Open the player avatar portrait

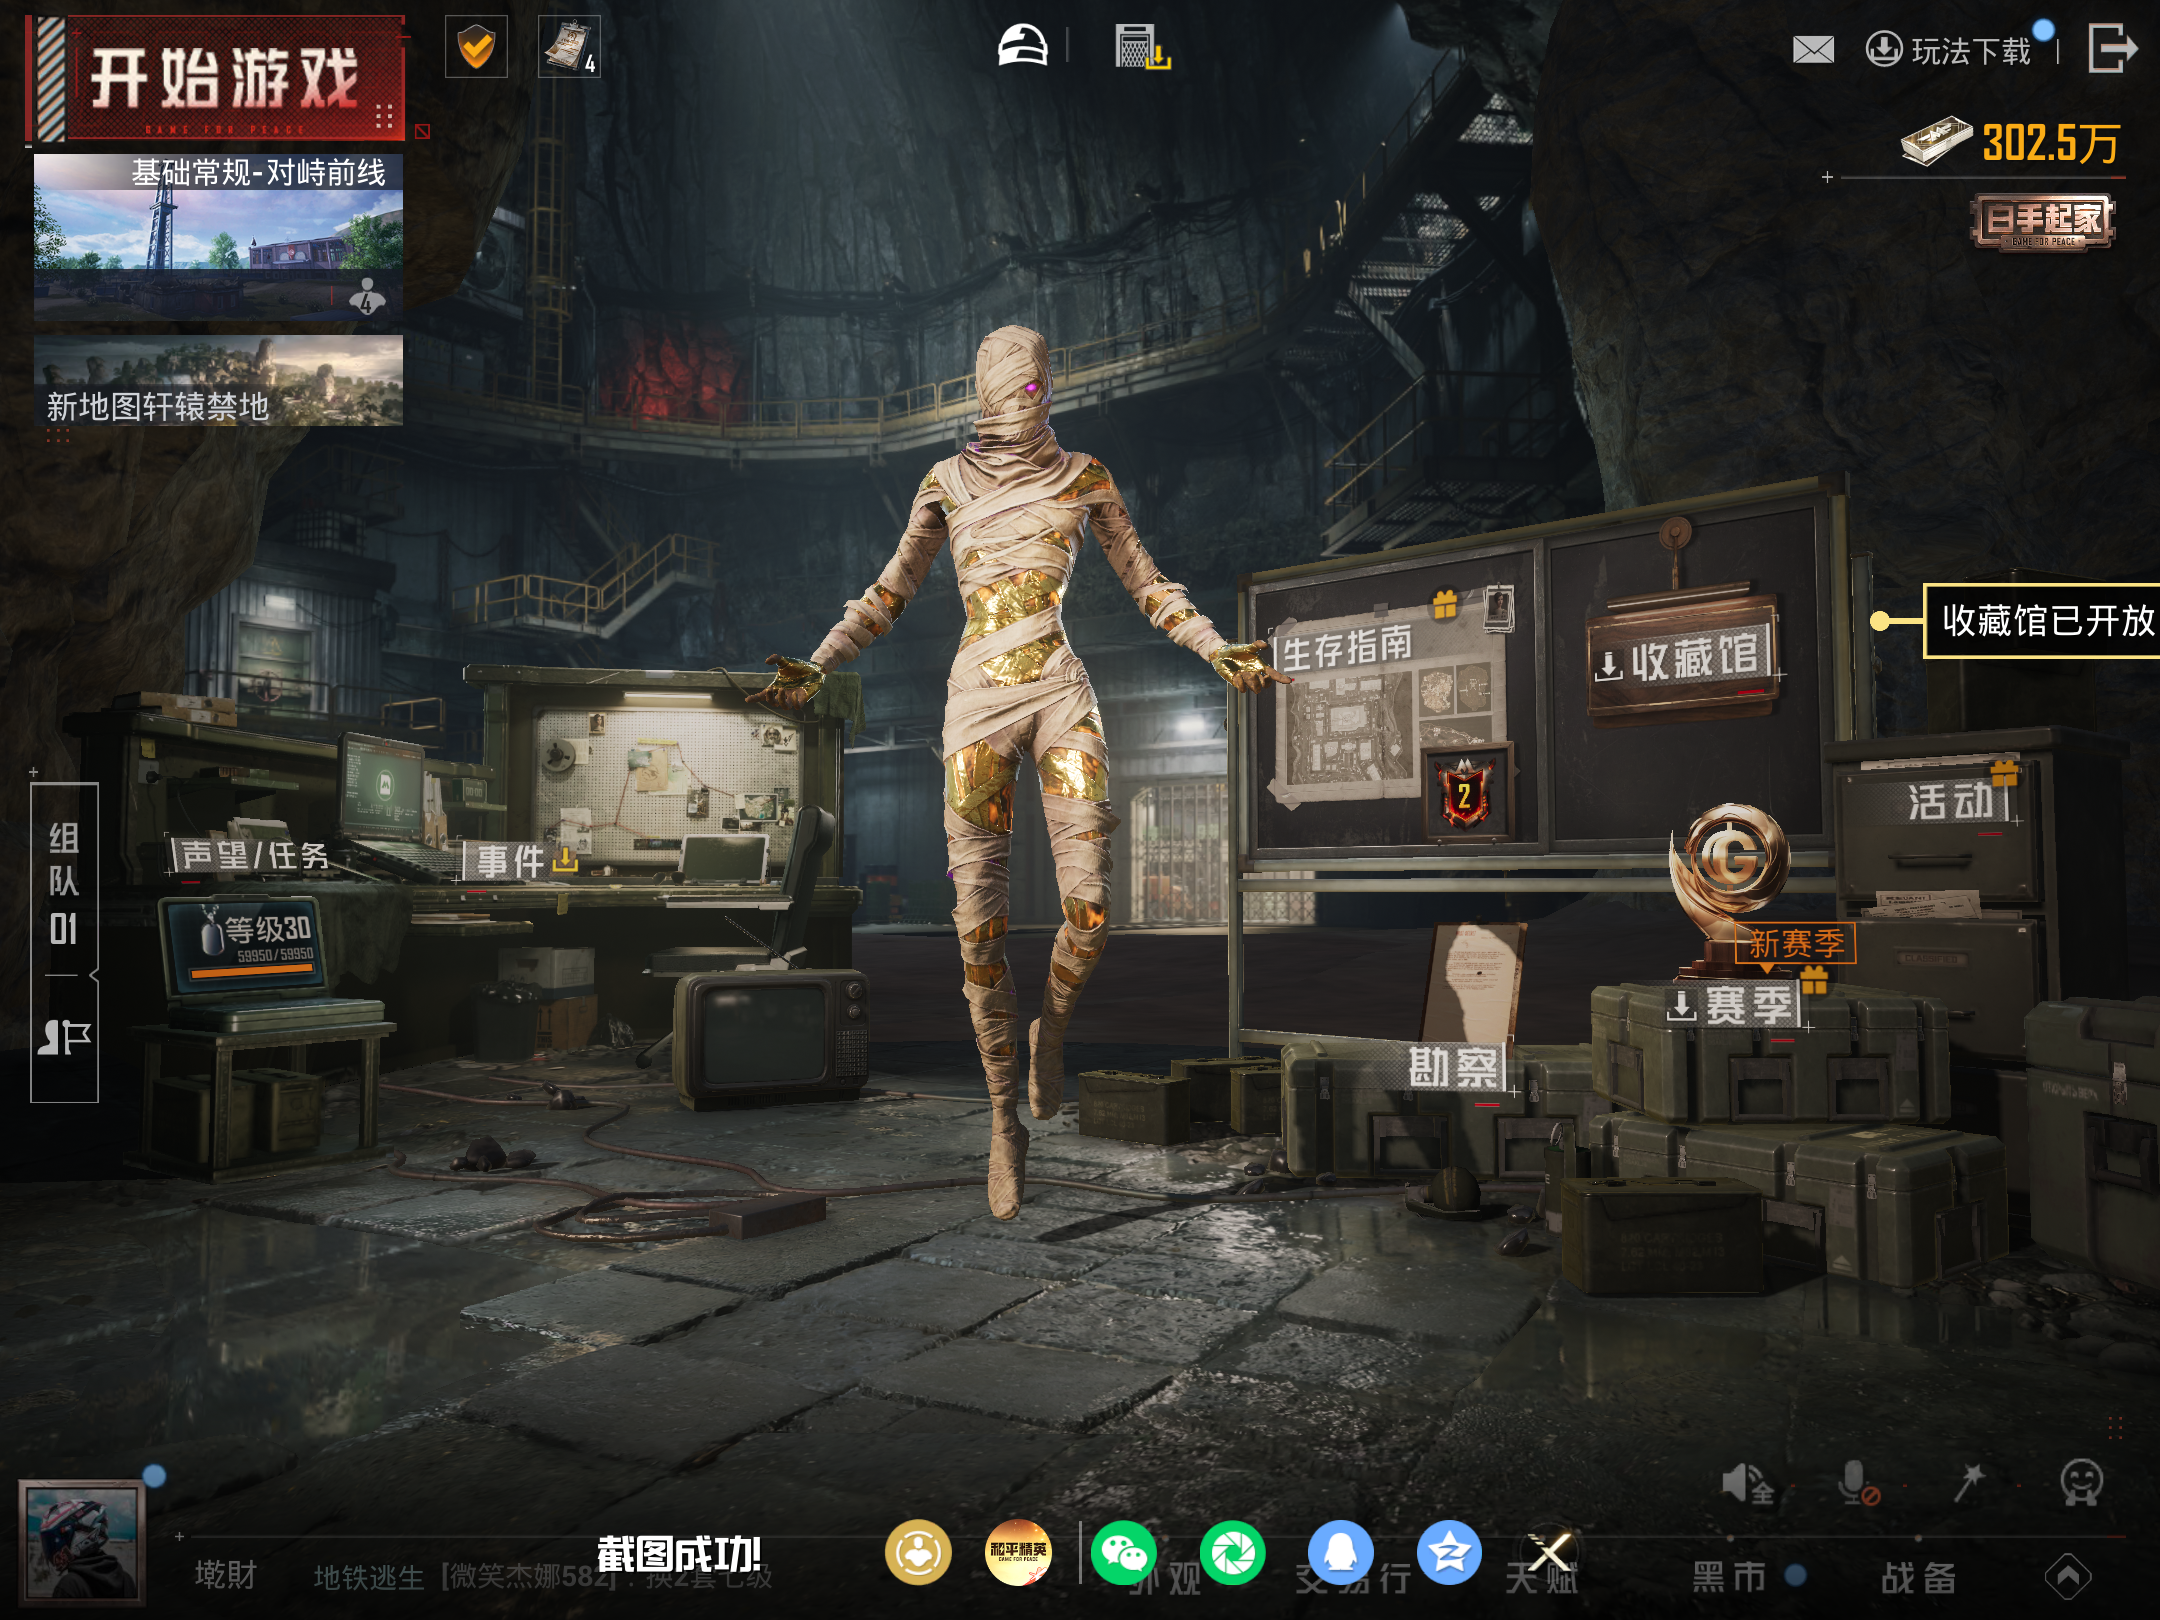click(82, 1544)
